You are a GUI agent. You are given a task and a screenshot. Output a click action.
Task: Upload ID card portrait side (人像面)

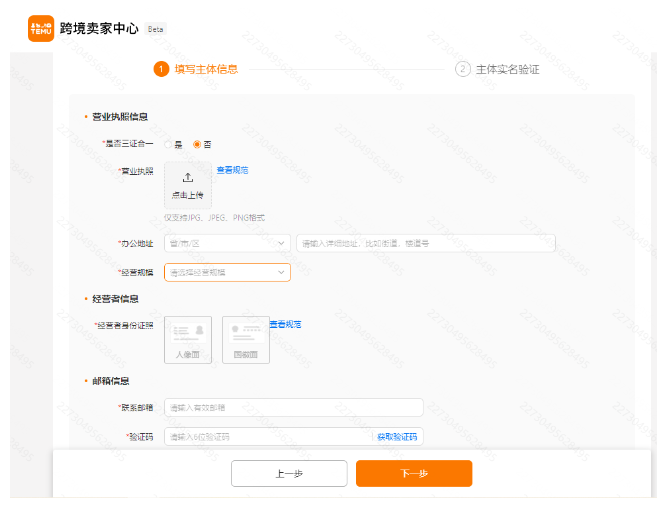coord(188,340)
